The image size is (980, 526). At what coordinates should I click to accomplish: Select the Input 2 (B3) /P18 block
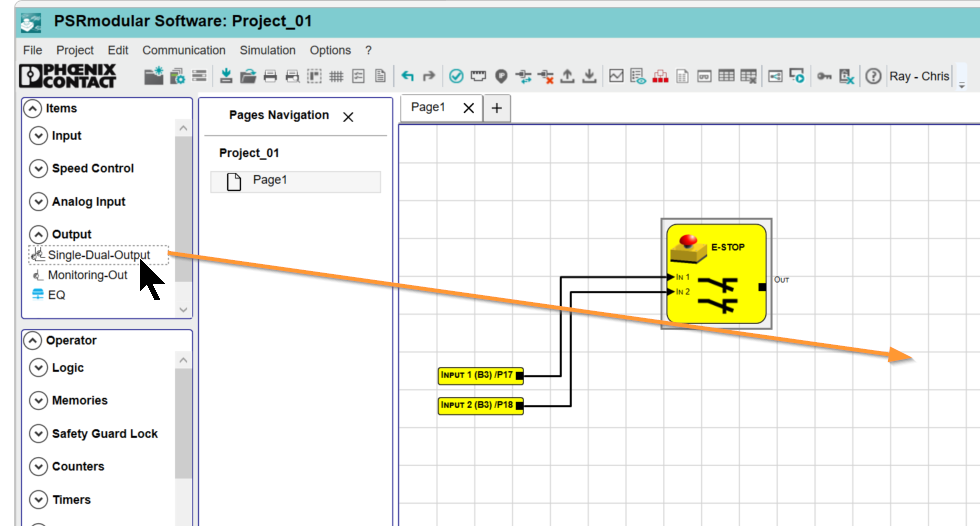point(480,405)
